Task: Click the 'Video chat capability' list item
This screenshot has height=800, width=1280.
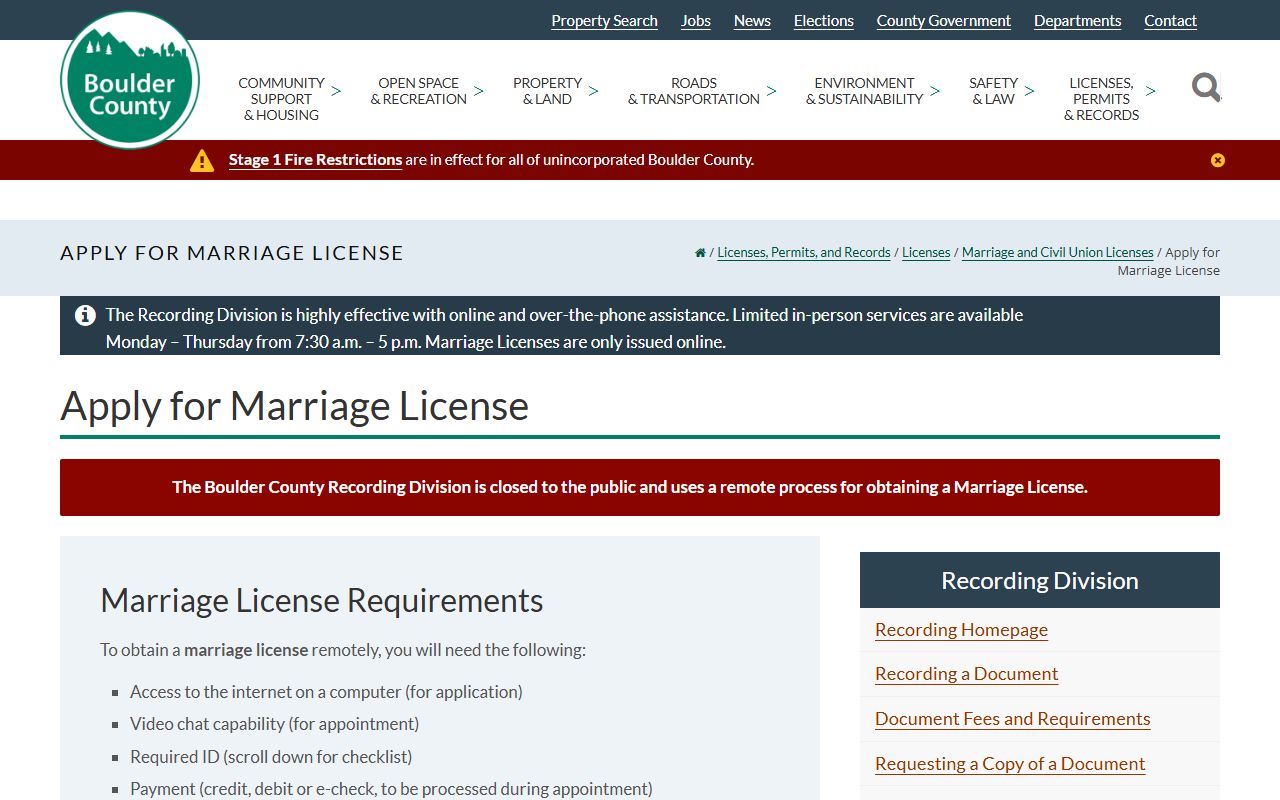Action: [x=274, y=724]
